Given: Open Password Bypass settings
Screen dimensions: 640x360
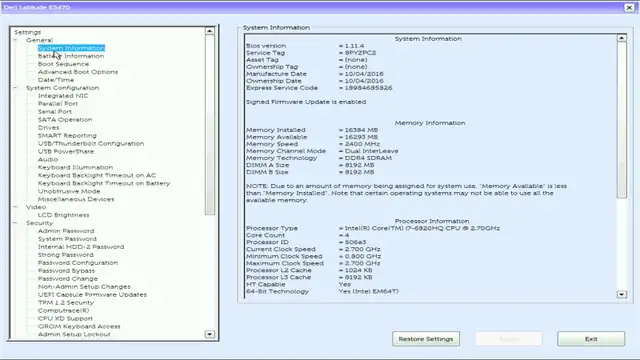Looking at the screenshot, I should click(x=66, y=271).
